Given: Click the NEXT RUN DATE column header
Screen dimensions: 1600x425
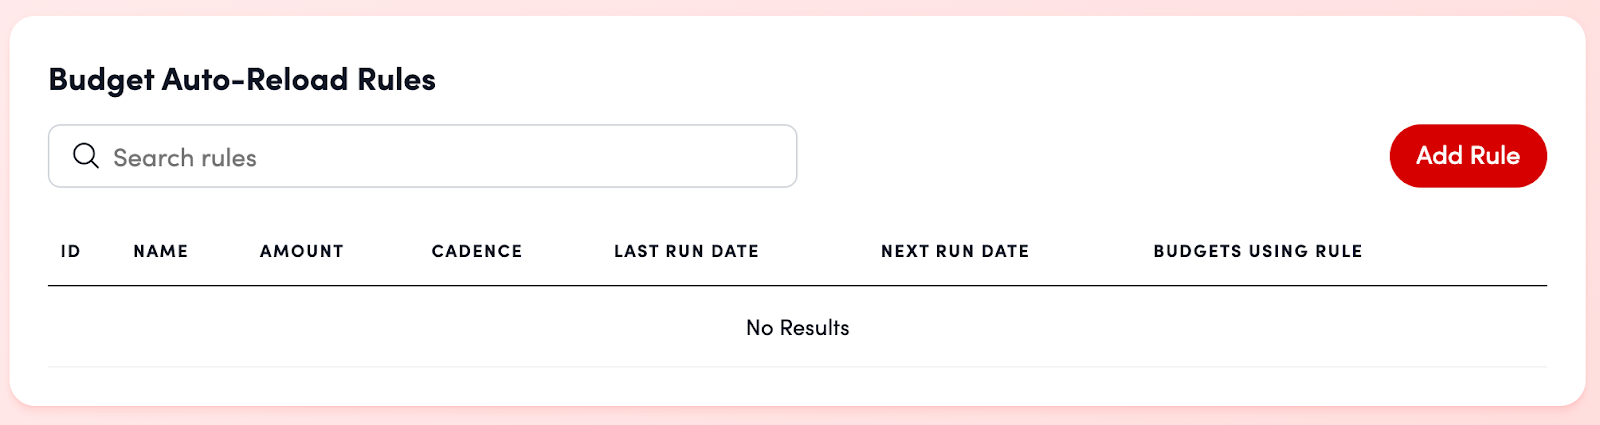Looking at the screenshot, I should [x=954, y=251].
